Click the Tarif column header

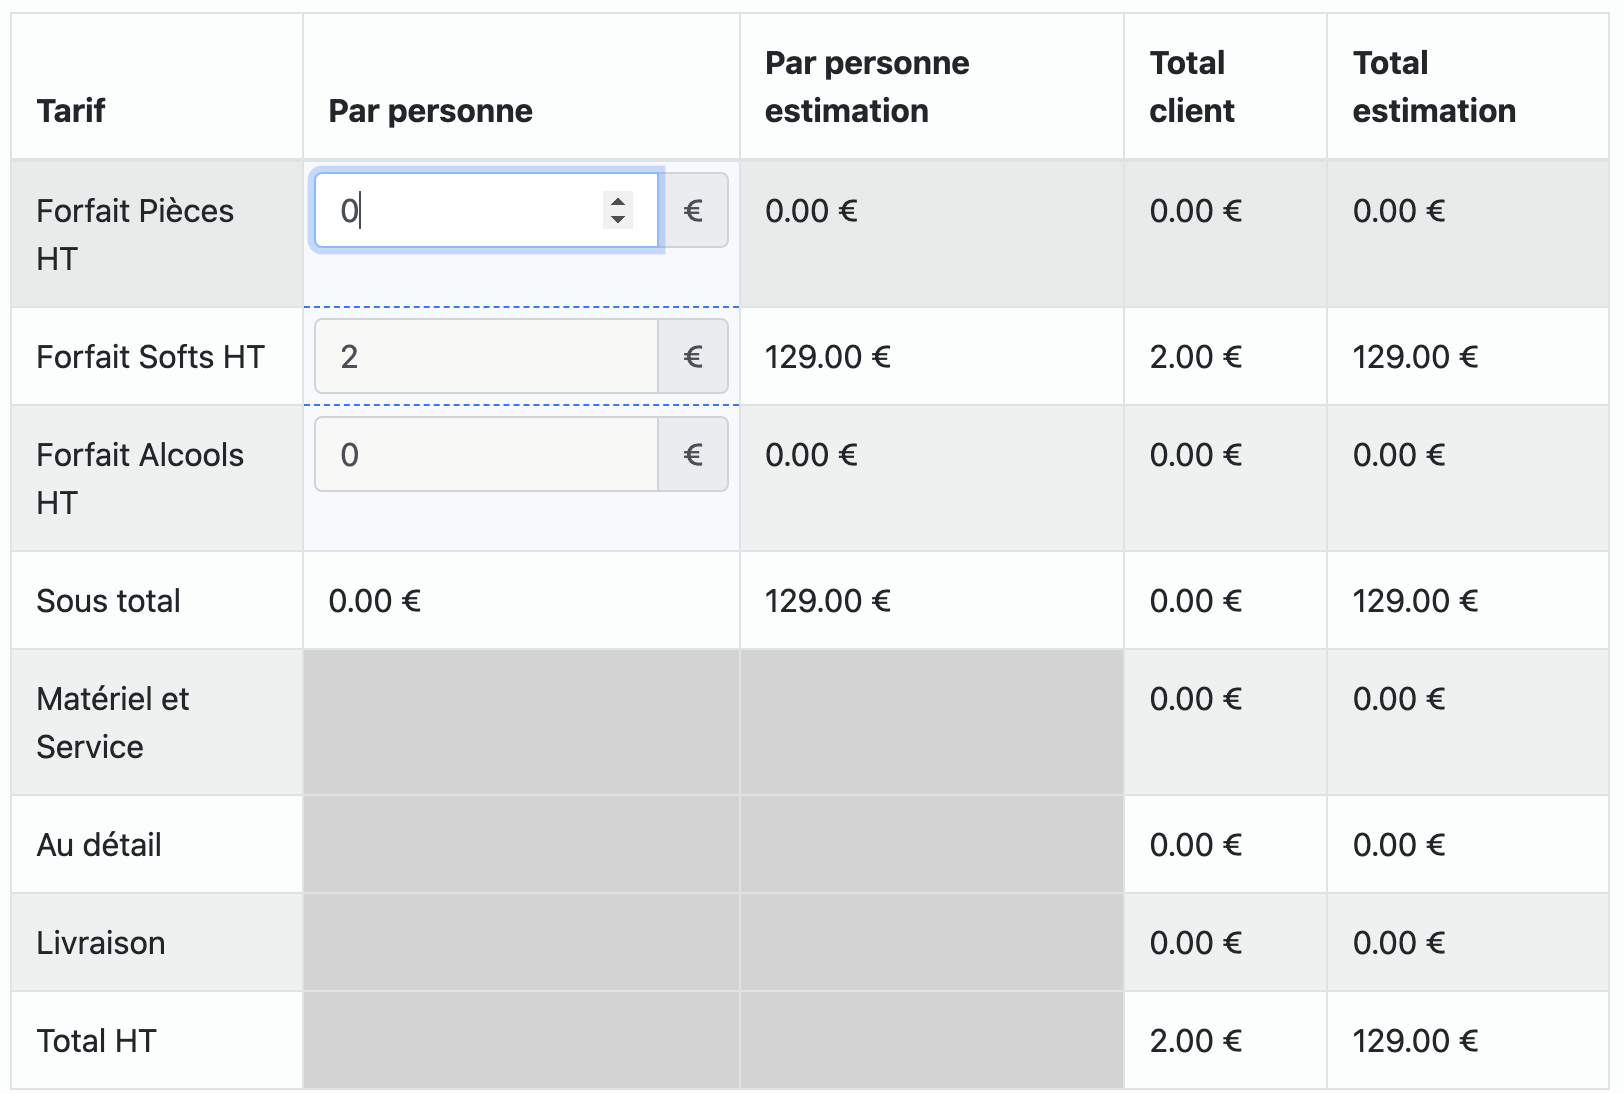71,110
